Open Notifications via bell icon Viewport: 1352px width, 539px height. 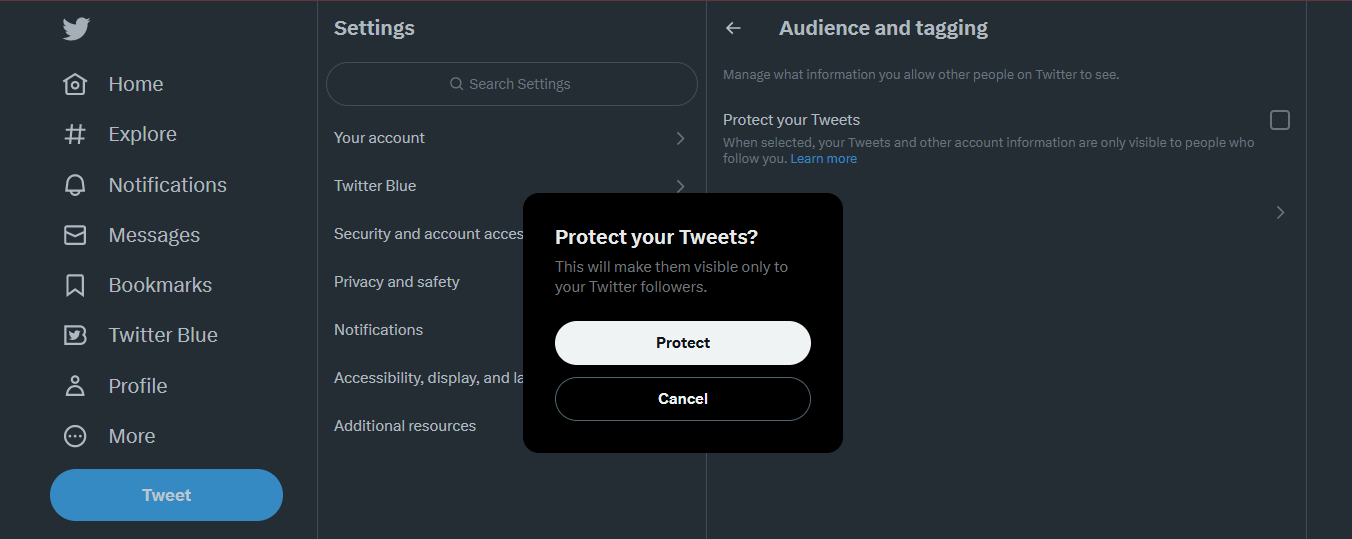75,185
